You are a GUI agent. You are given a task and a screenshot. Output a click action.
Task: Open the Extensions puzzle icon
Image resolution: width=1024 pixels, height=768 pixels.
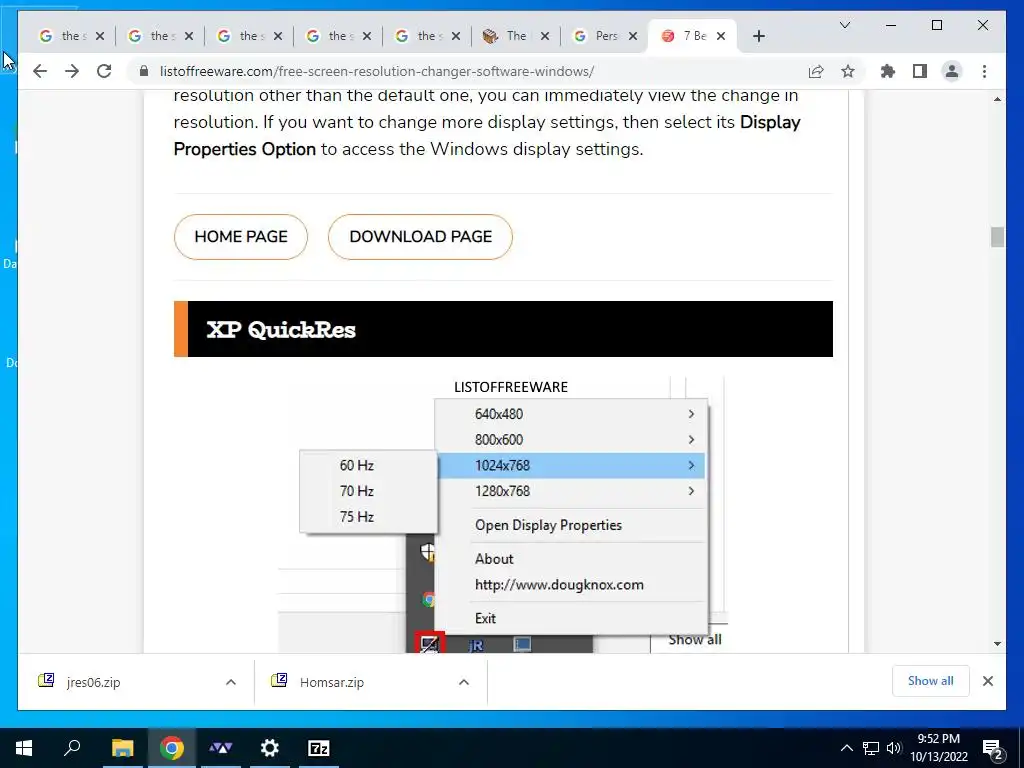[888, 71]
